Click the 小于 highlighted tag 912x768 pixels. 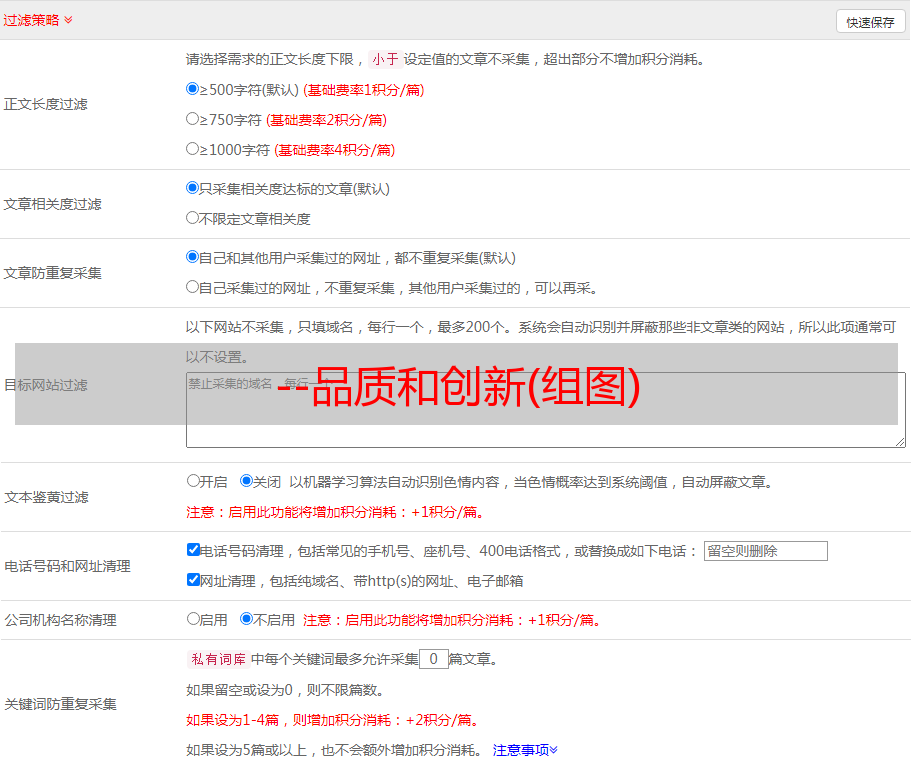coord(386,59)
